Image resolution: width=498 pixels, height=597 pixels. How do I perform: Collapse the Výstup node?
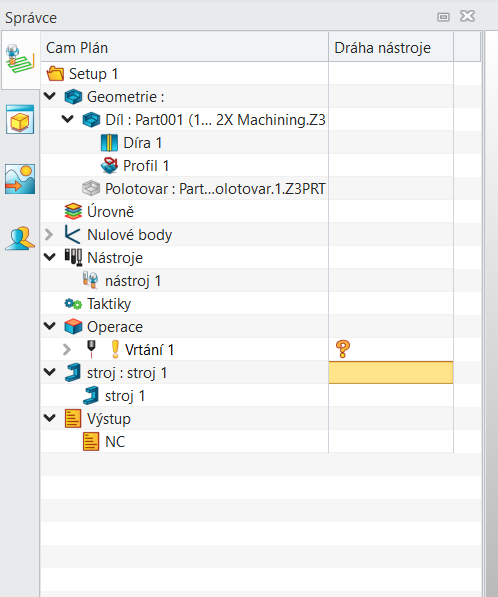pyautogui.click(x=49, y=418)
